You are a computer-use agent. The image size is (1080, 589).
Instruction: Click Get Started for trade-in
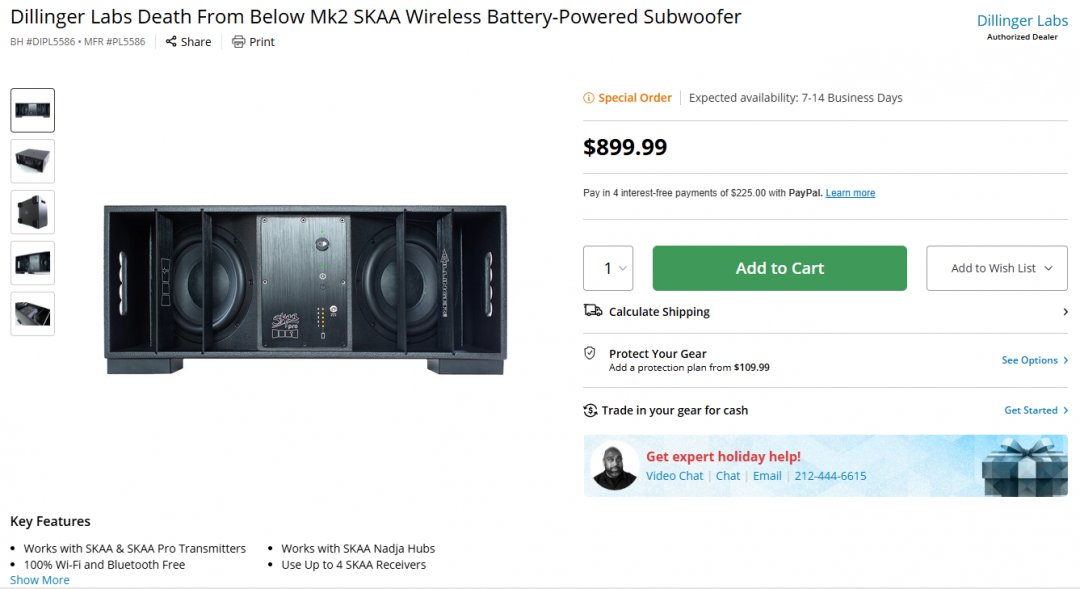tap(1035, 411)
